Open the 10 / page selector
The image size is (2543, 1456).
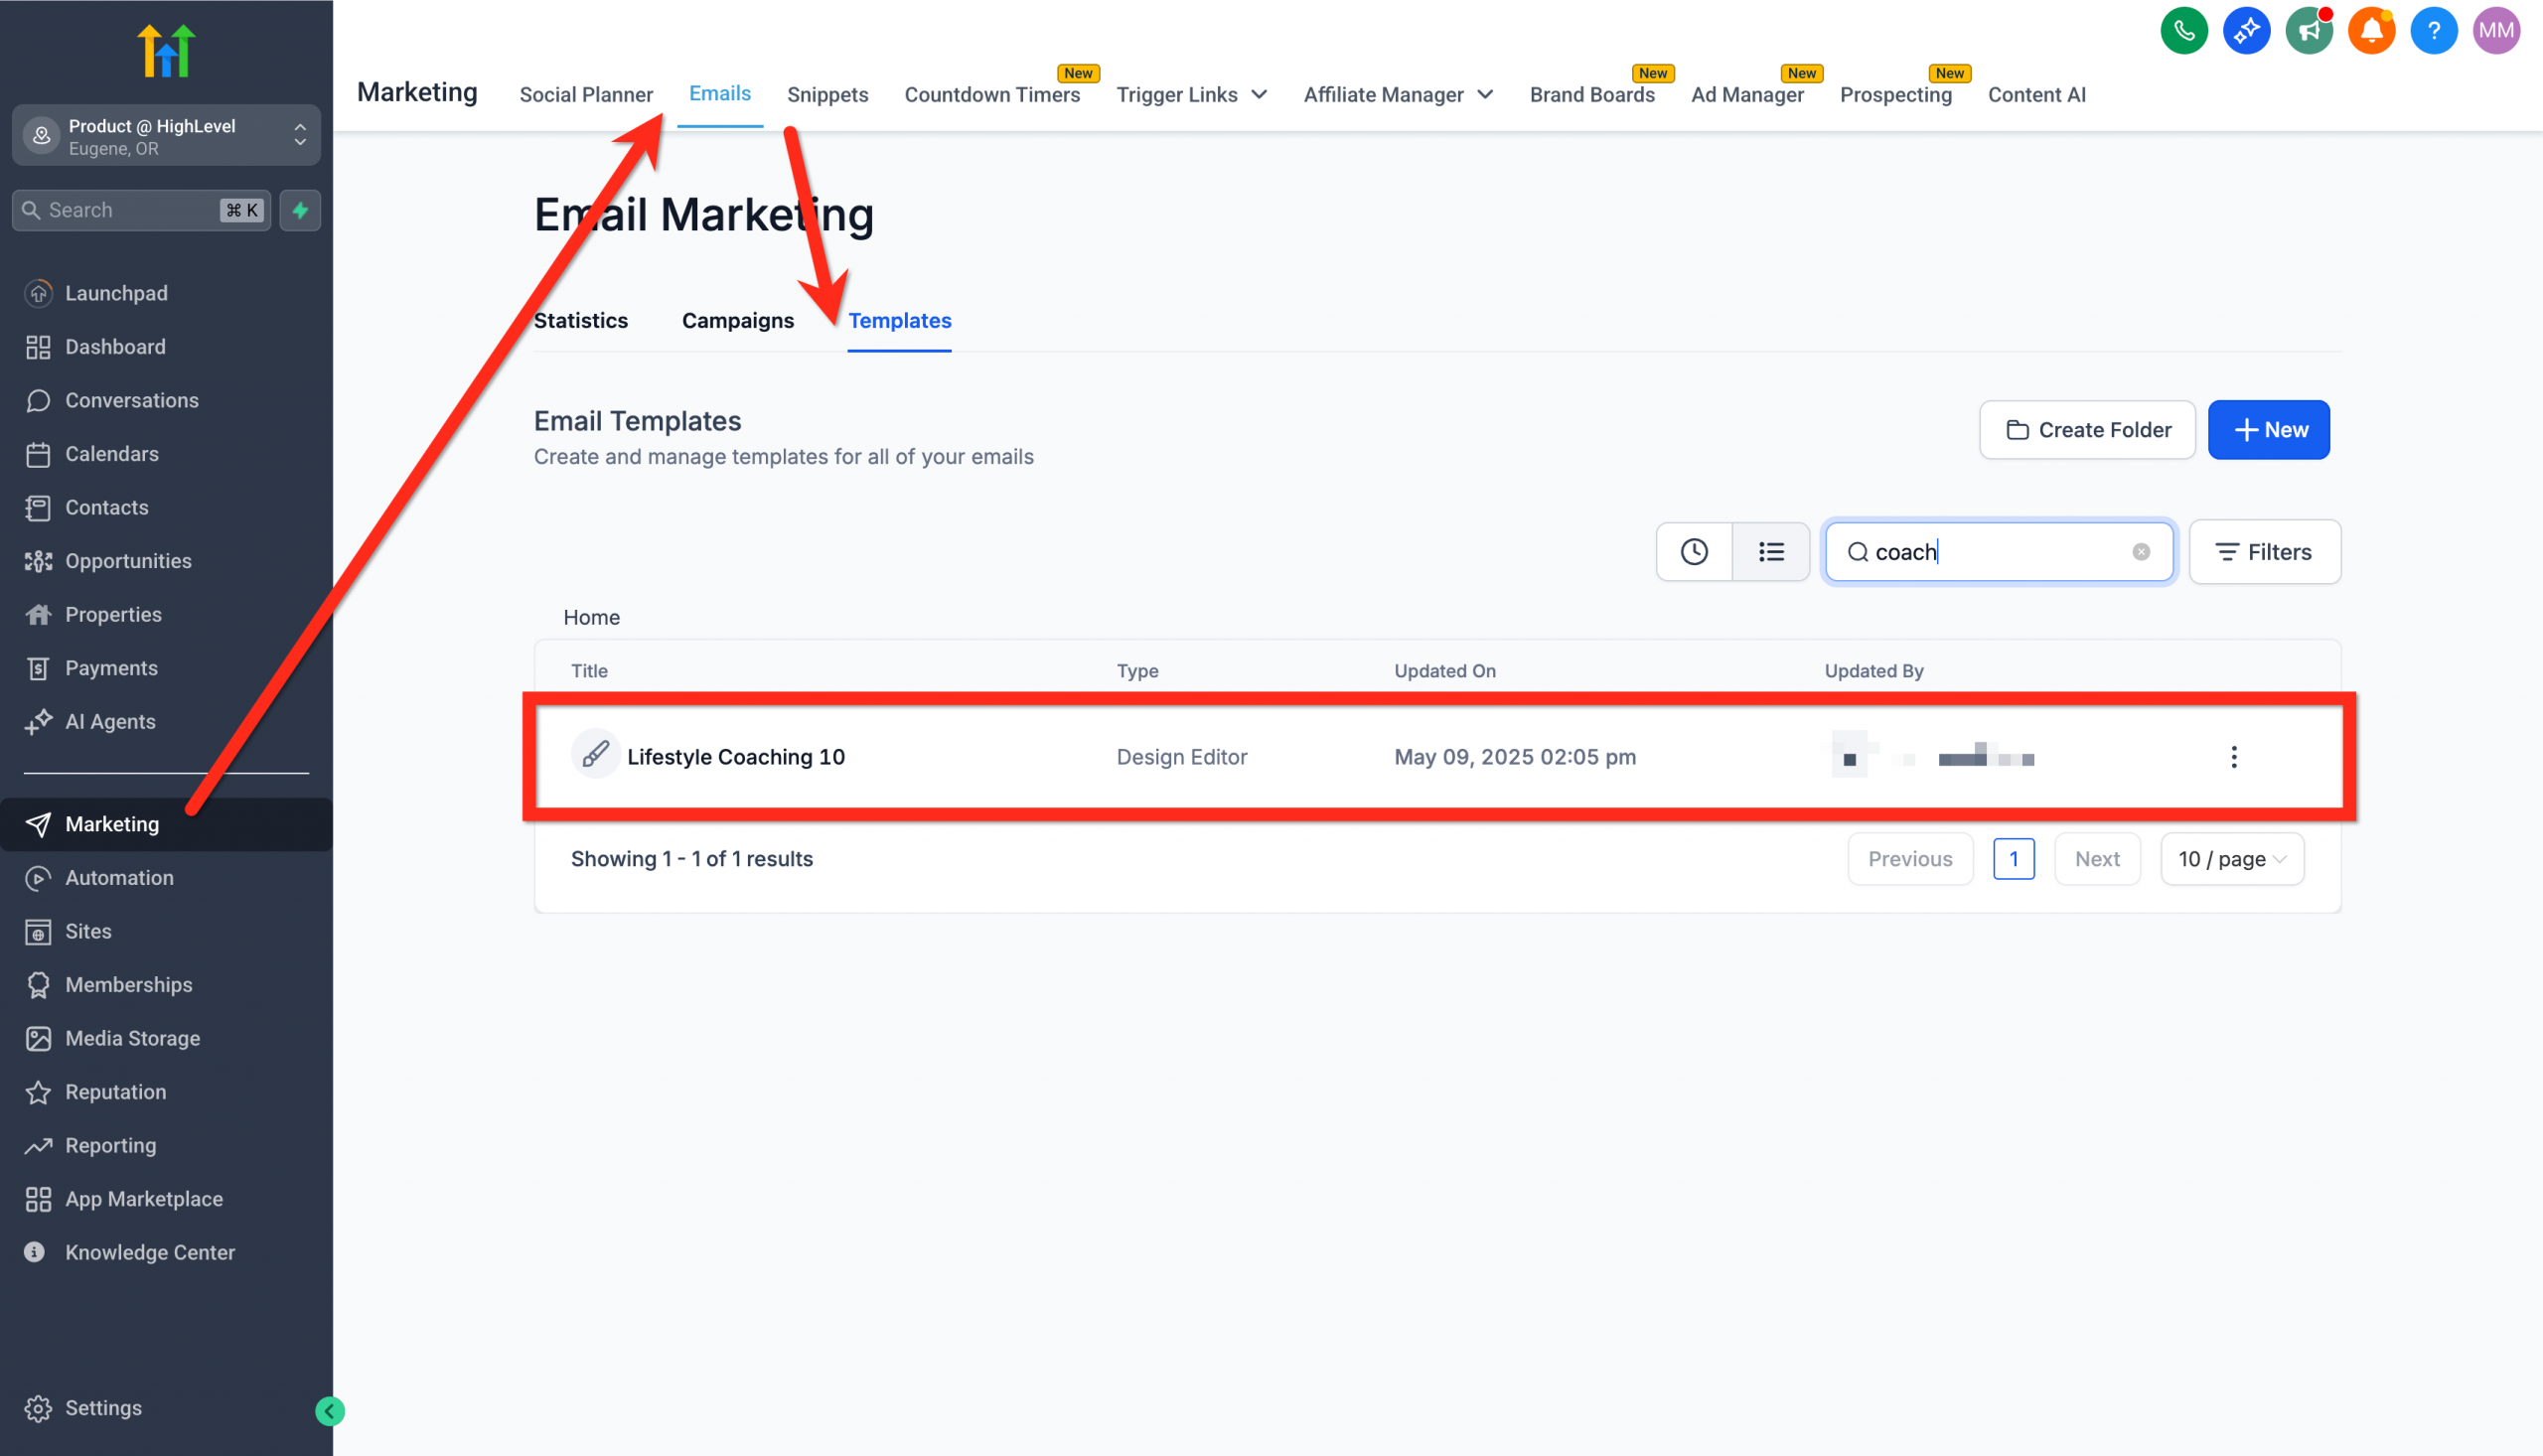pyautogui.click(x=2232, y=858)
